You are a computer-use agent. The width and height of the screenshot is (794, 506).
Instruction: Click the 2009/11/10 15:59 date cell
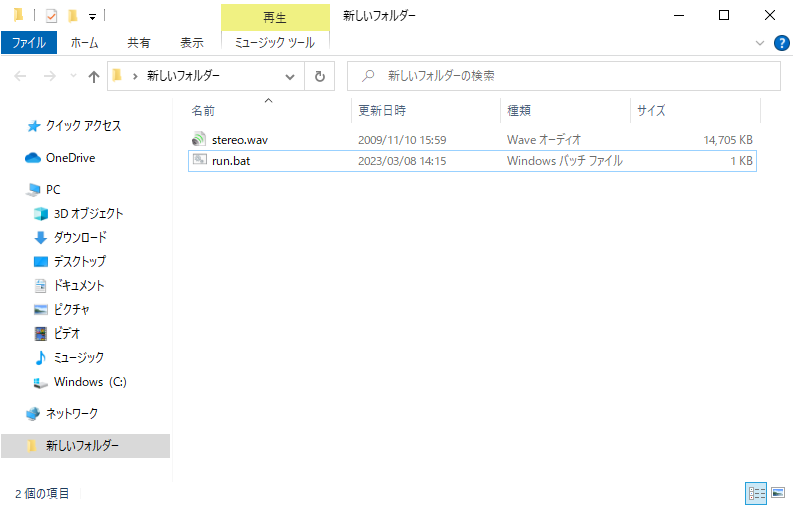(402, 140)
